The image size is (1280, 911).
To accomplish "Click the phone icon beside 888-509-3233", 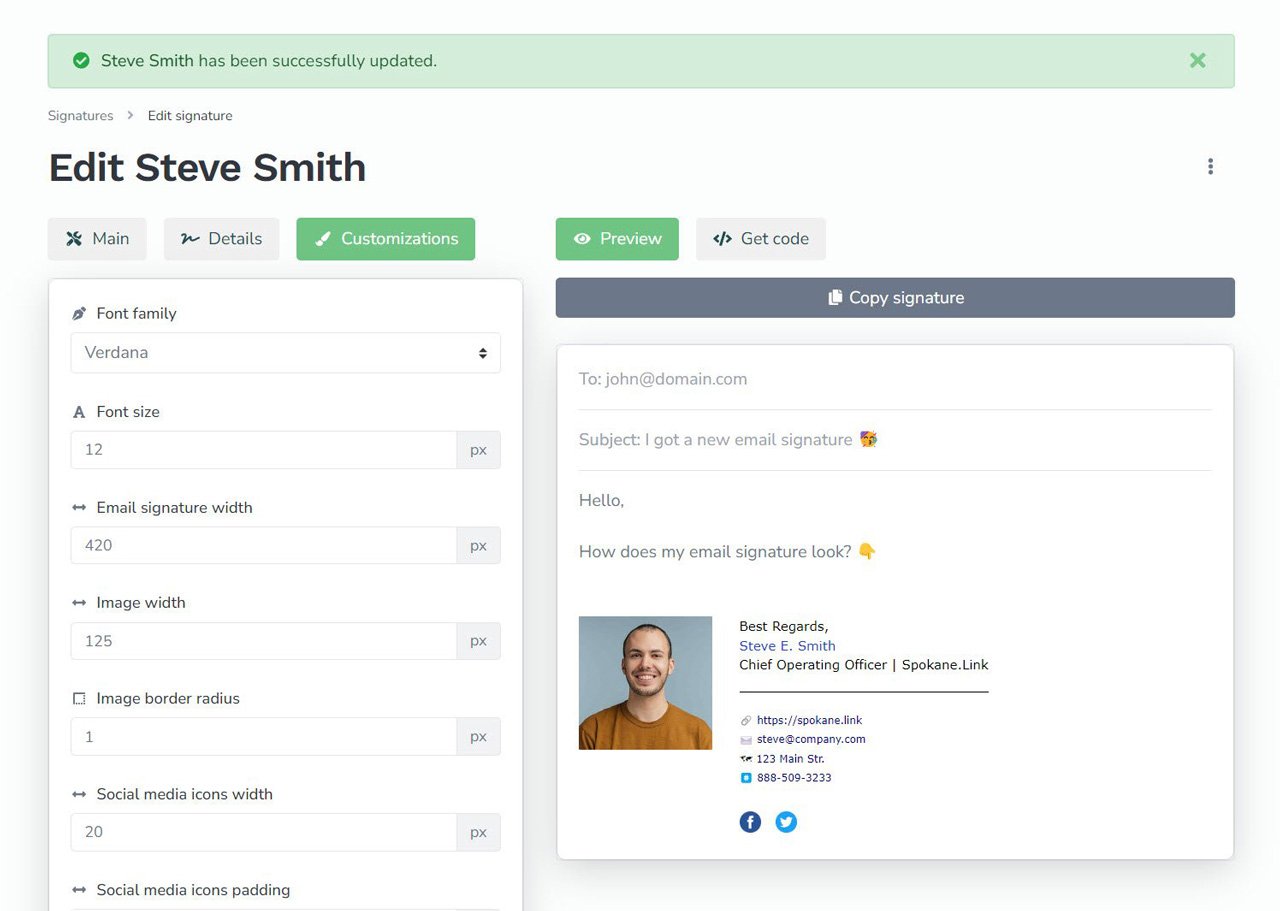I will point(745,778).
